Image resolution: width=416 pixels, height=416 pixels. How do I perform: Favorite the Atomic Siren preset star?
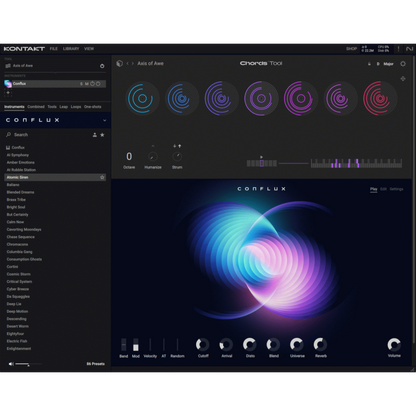[x=102, y=177]
